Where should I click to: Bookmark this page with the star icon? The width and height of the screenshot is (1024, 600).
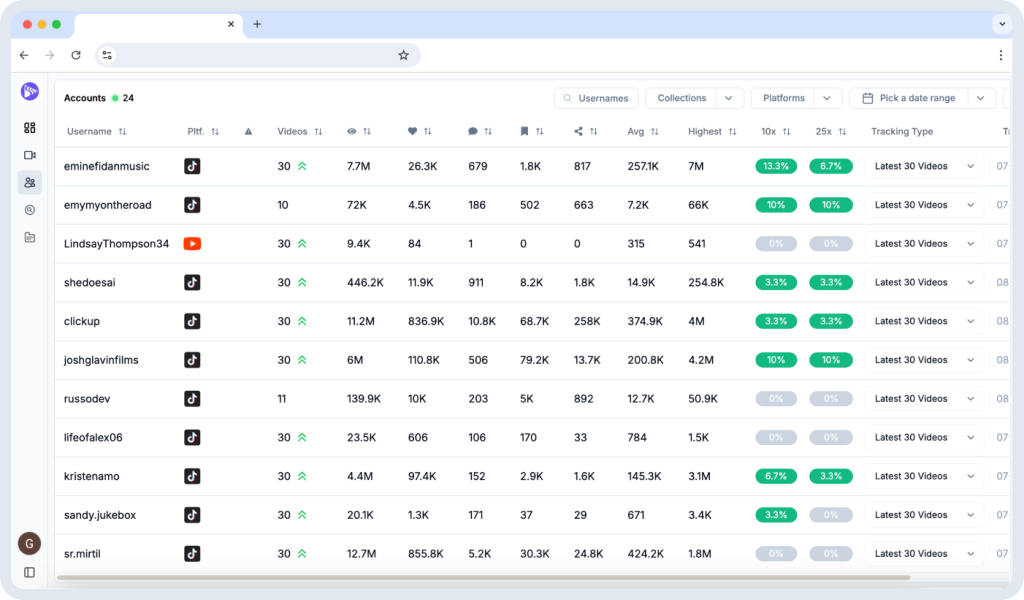coord(403,55)
